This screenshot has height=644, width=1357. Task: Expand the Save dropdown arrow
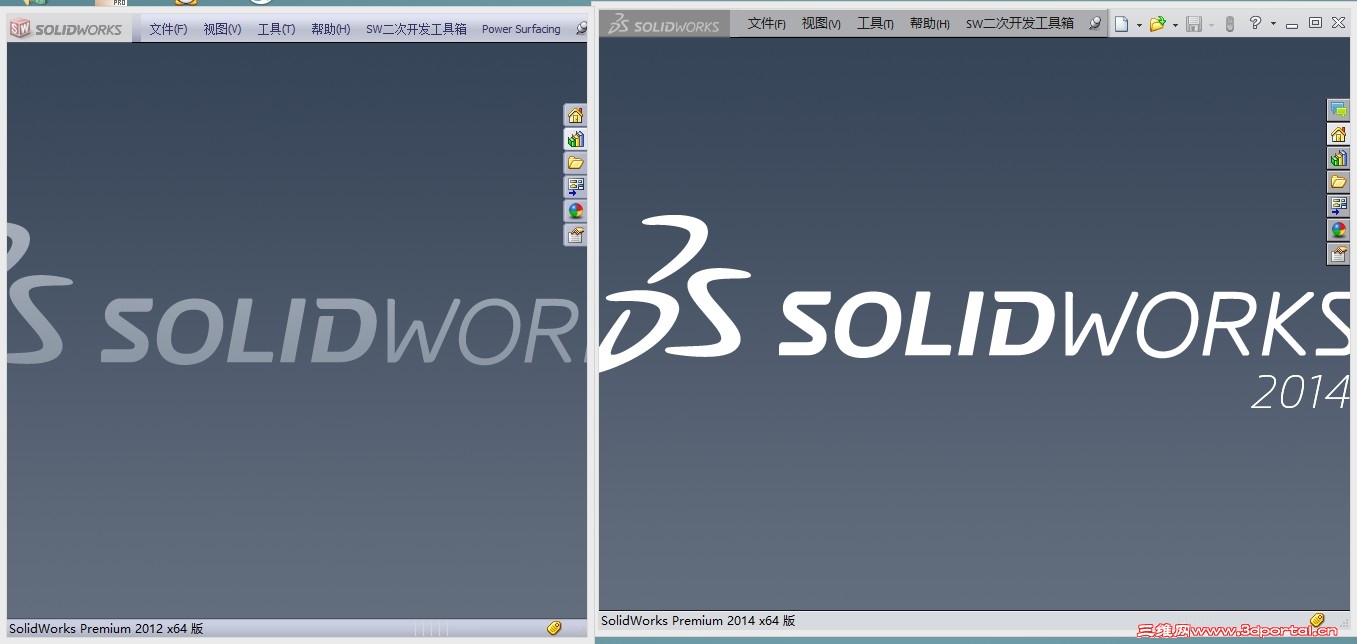click(1211, 24)
